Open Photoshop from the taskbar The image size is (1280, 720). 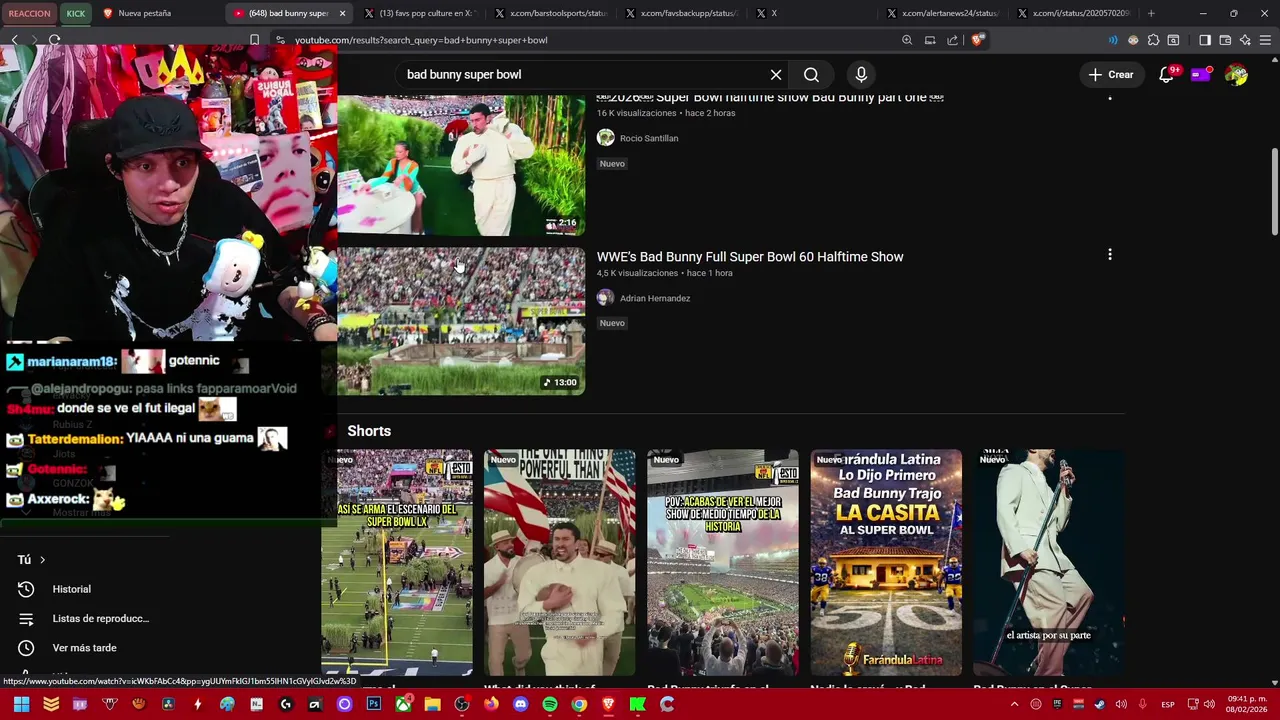pos(373,704)
